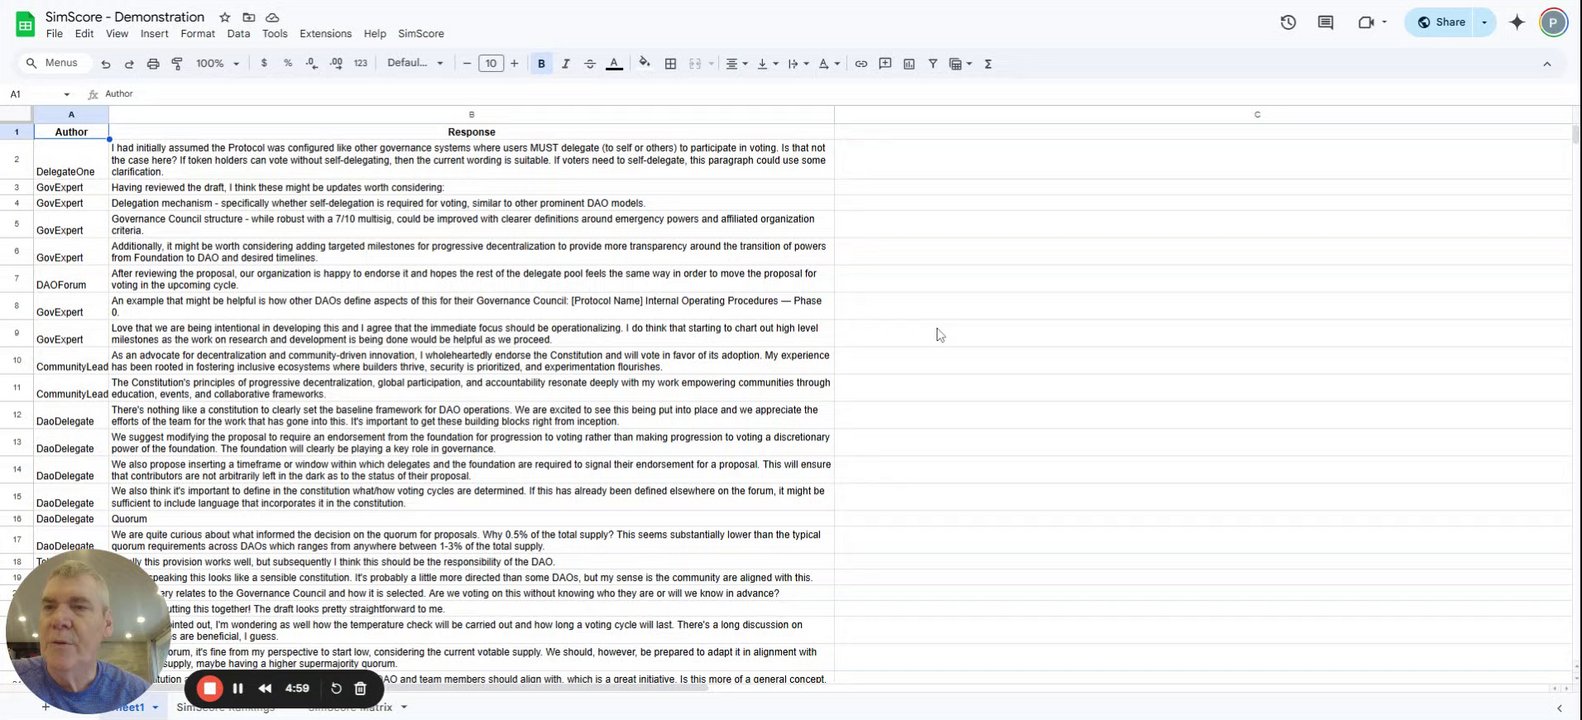
Task: Open the Extensions menu
Action: 325,33
